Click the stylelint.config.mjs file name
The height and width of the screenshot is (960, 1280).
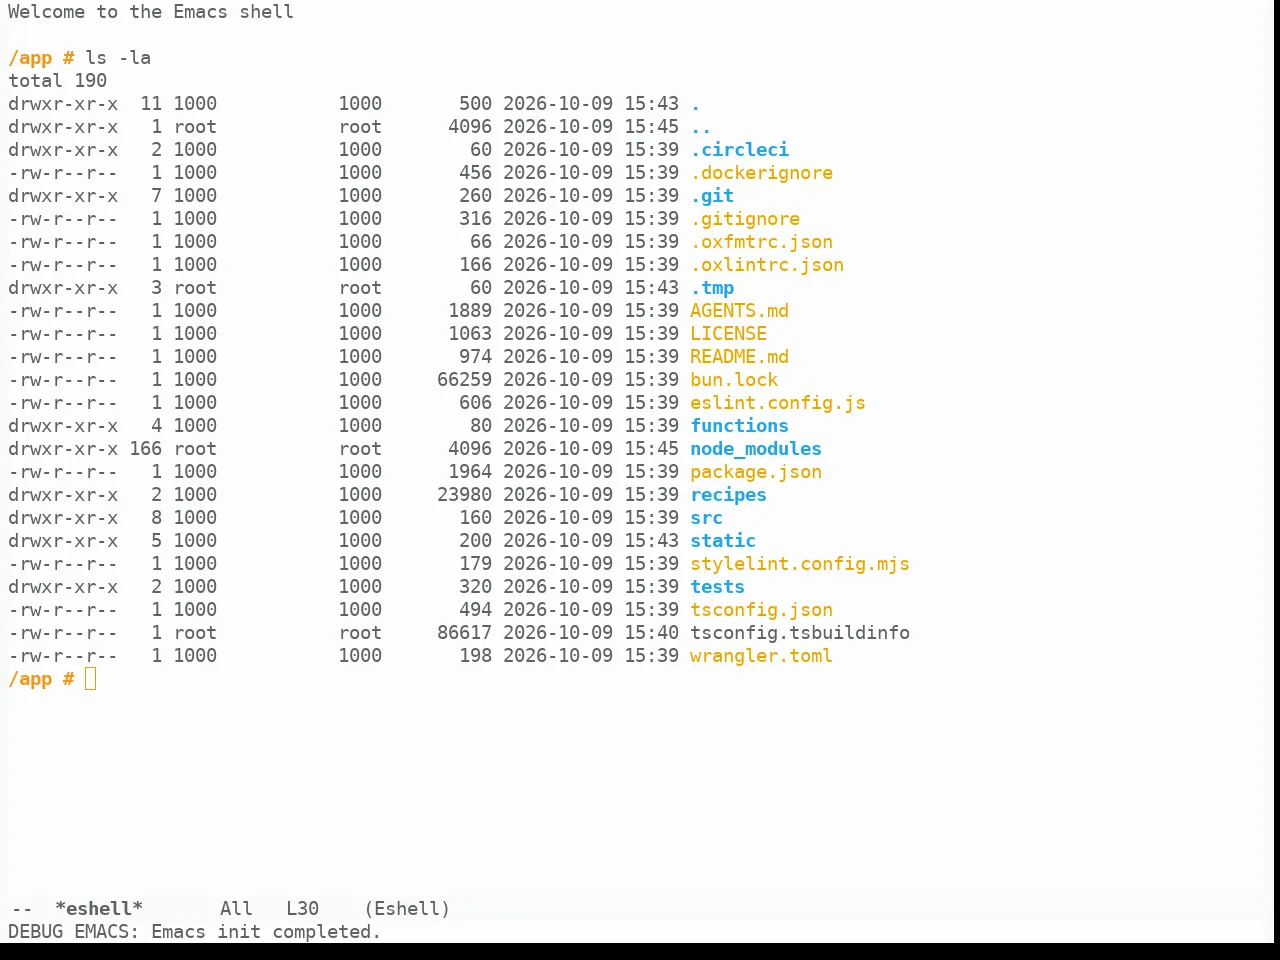800,564
